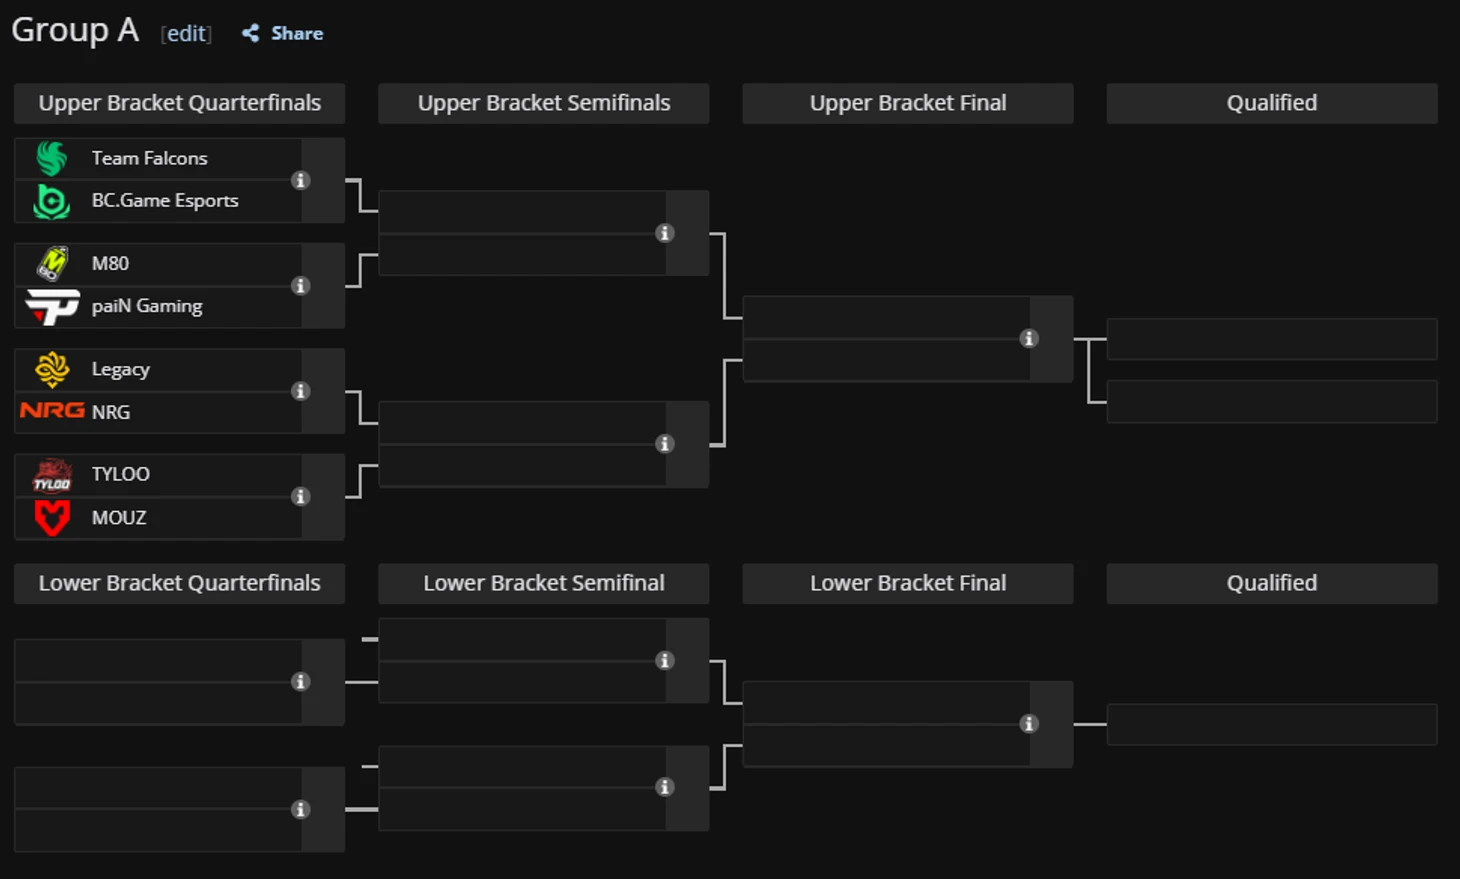
Task: Click the BC.Game Esports logo icon
Action: pos(52,201)
